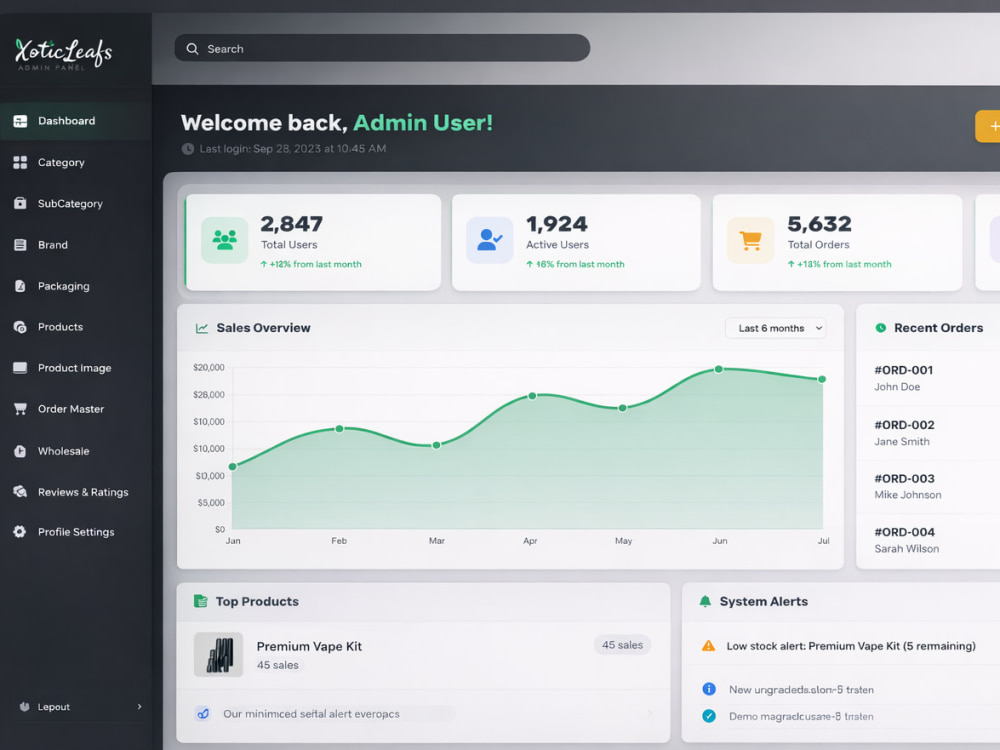Open order #ORD-004 Sarah Wilson
The image size is (1000, 750).
[928, 540]
